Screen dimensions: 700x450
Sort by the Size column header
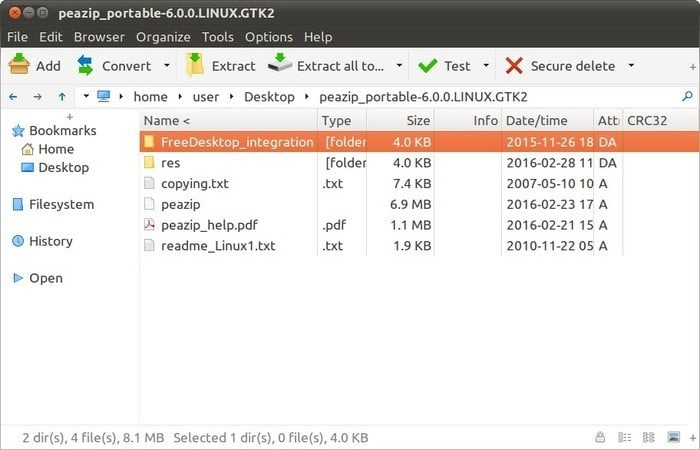click(400, 121)
